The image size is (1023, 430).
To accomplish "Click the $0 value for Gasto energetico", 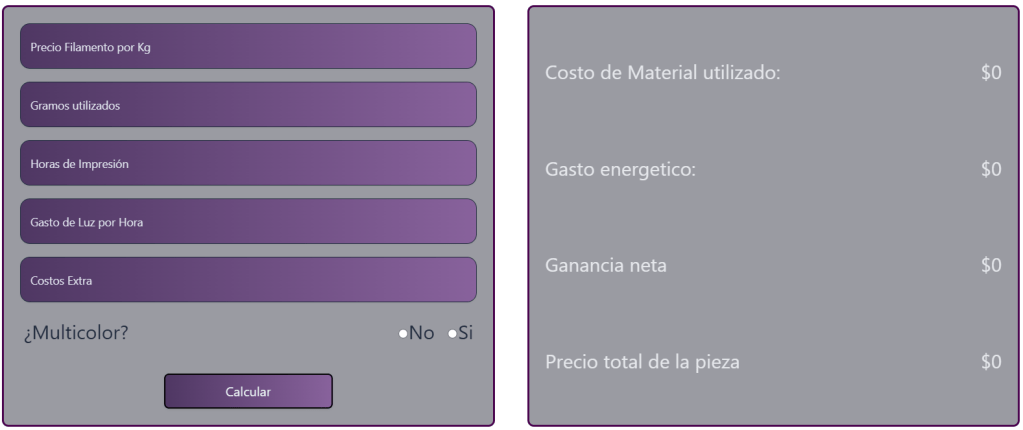I will (991, 169).
